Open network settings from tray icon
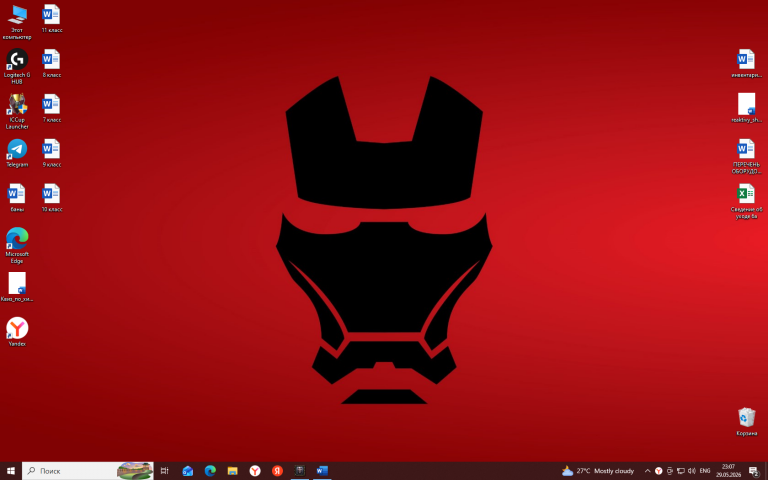768x480 pixels. [681, 471]
